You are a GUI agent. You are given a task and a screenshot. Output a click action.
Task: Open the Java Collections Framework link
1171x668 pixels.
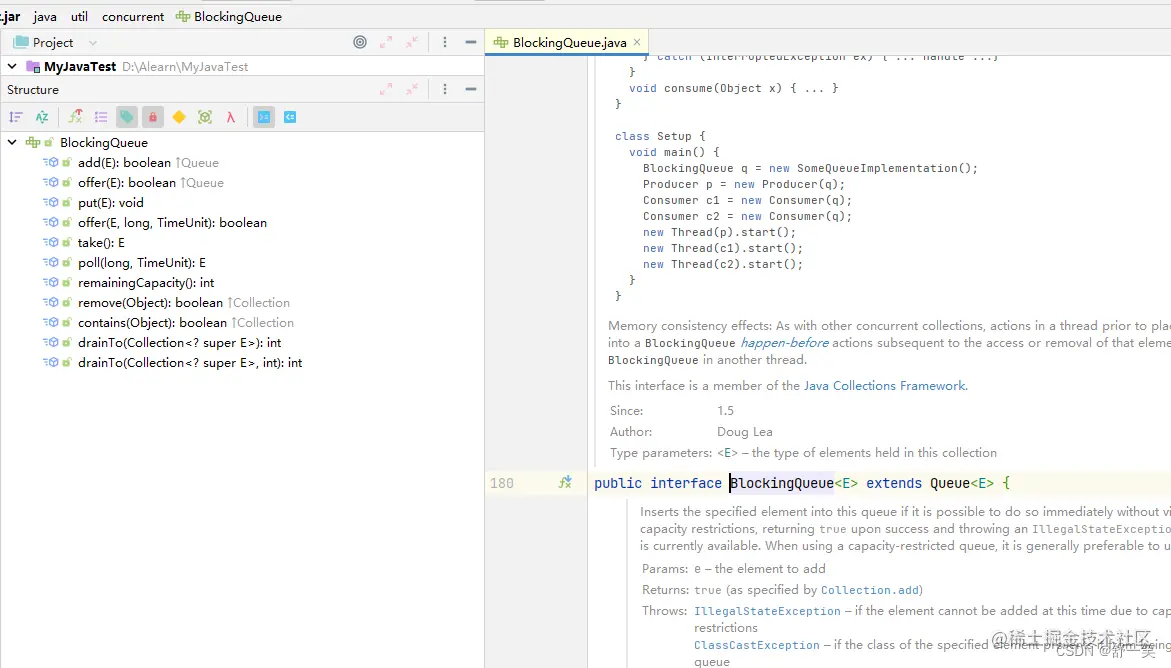(x=884, y=386)
